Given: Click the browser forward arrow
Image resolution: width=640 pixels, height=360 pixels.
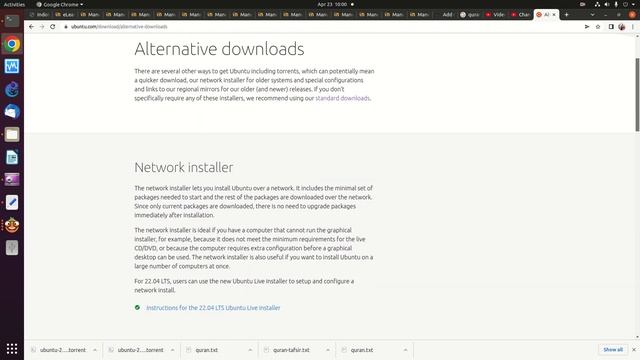Looking at the screenshot, I should point(42,27).
